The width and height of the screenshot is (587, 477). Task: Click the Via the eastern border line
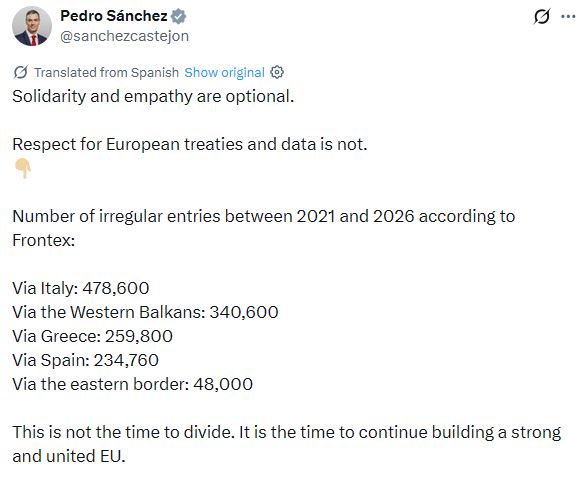[x=133, y=384]
